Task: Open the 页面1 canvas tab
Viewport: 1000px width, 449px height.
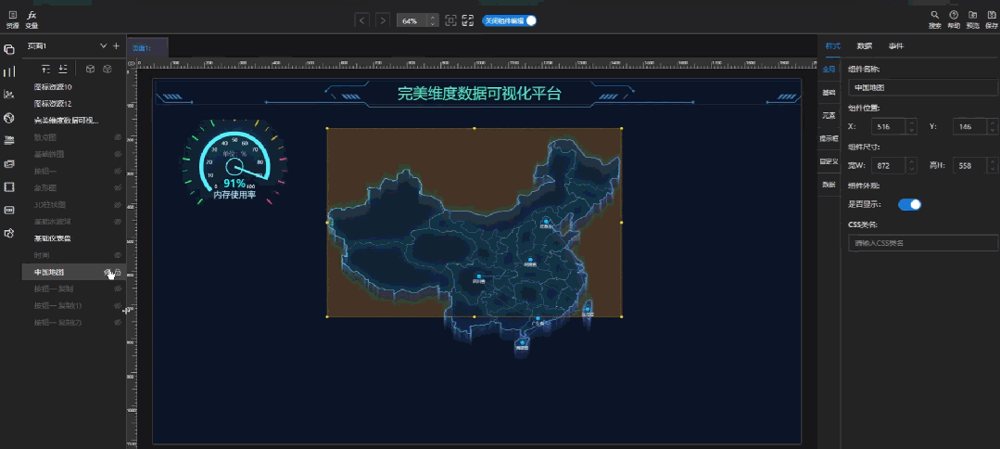Action: [147, 48]
